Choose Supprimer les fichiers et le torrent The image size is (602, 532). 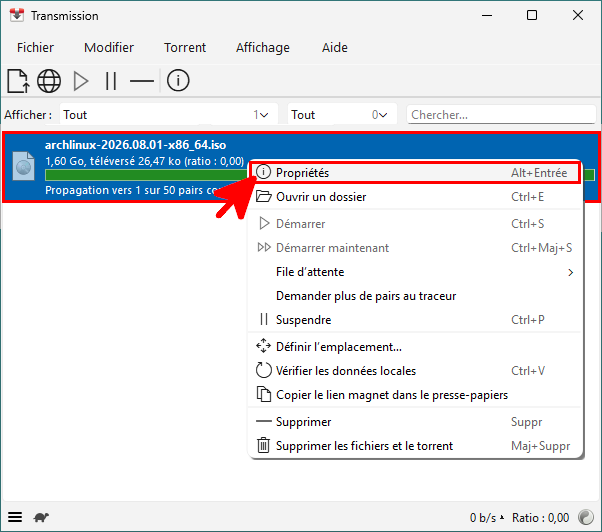click(x=416, y=446)
